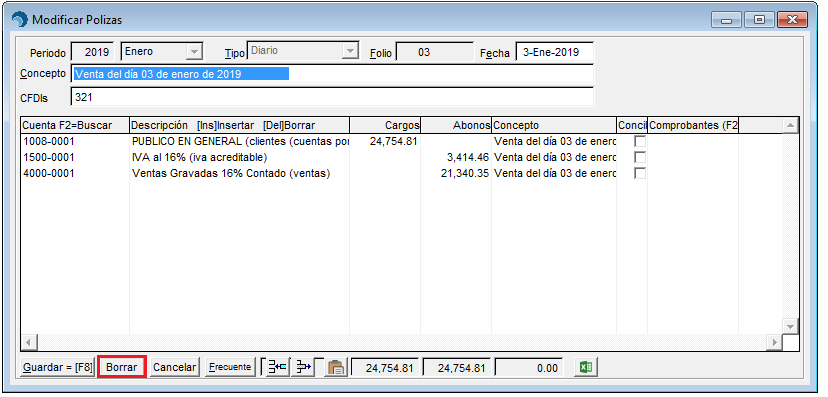Click the paste clipboard icon

pos(336,367)
